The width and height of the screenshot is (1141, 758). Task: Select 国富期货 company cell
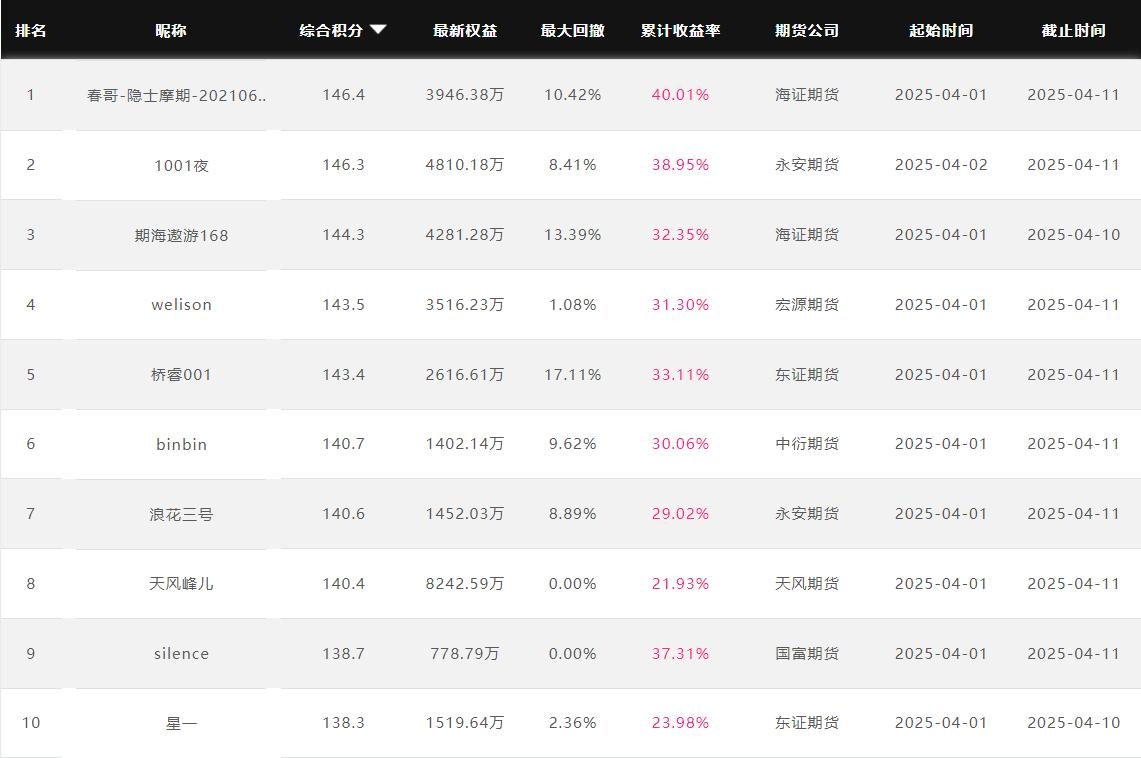tap(807, 653)
